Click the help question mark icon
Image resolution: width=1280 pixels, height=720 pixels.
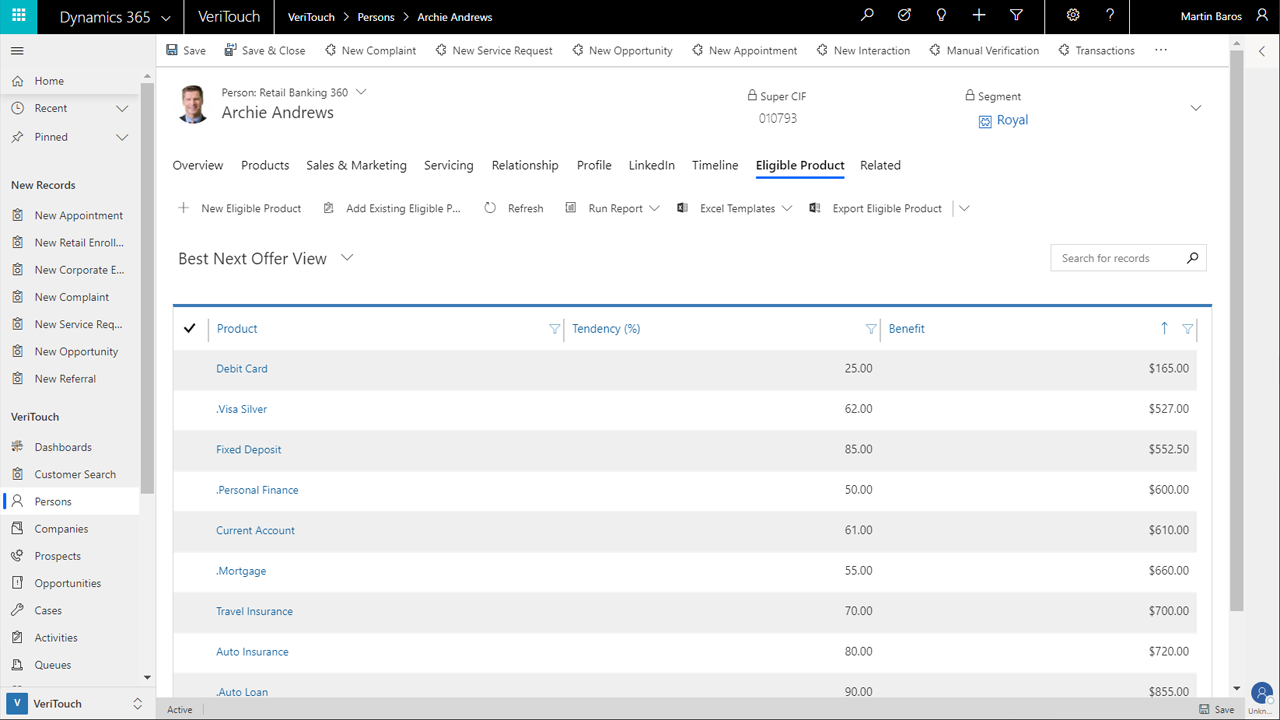[1110, 16]
